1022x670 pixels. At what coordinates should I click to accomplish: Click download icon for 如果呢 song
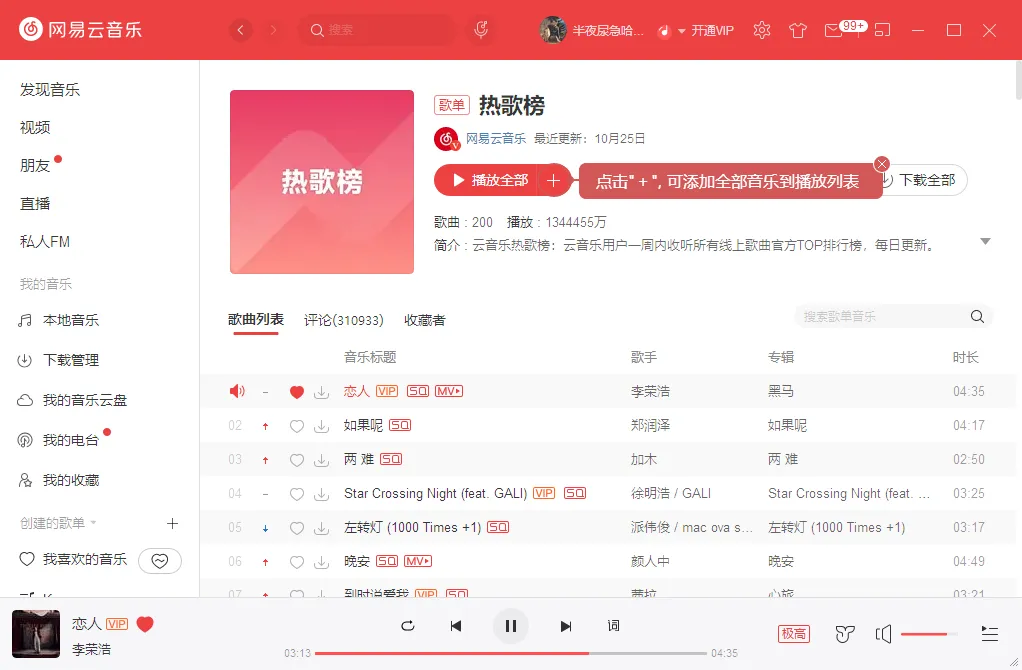[x=321, y=426]
